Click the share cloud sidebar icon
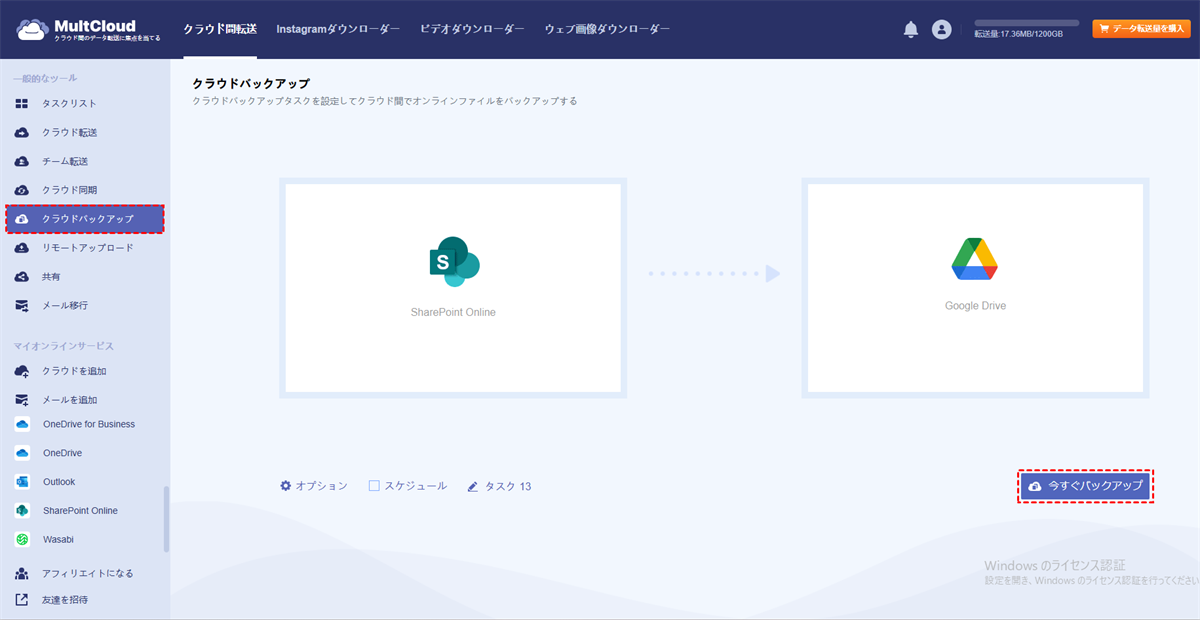1200x620 pixels. pos(22,277)
